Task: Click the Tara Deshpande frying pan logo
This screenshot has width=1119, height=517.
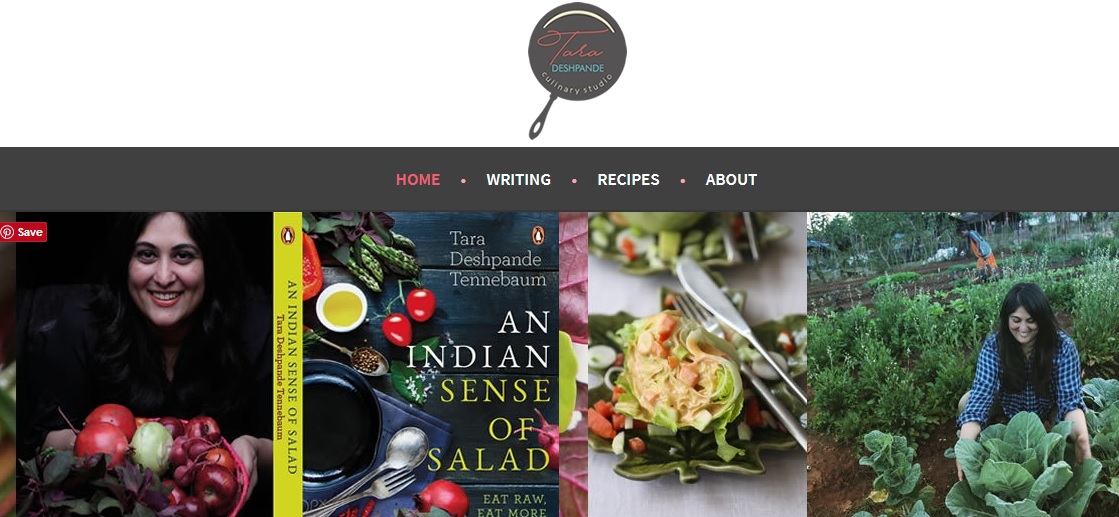Action: [577, 70]
